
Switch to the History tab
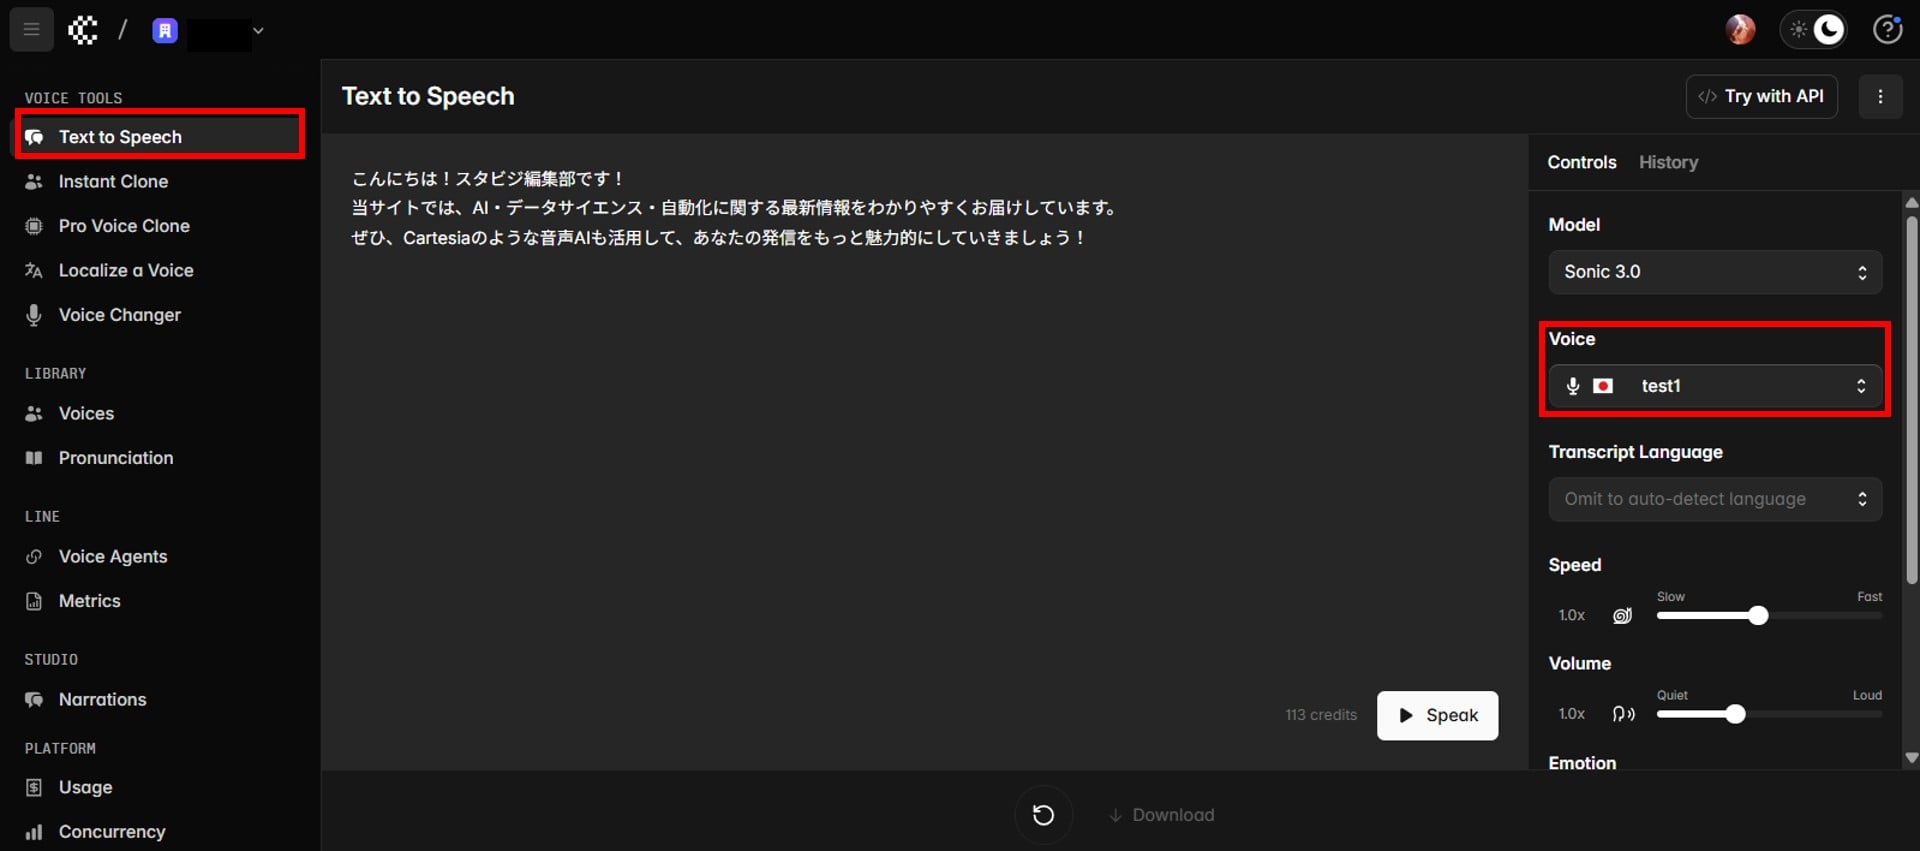point(1668,162)
